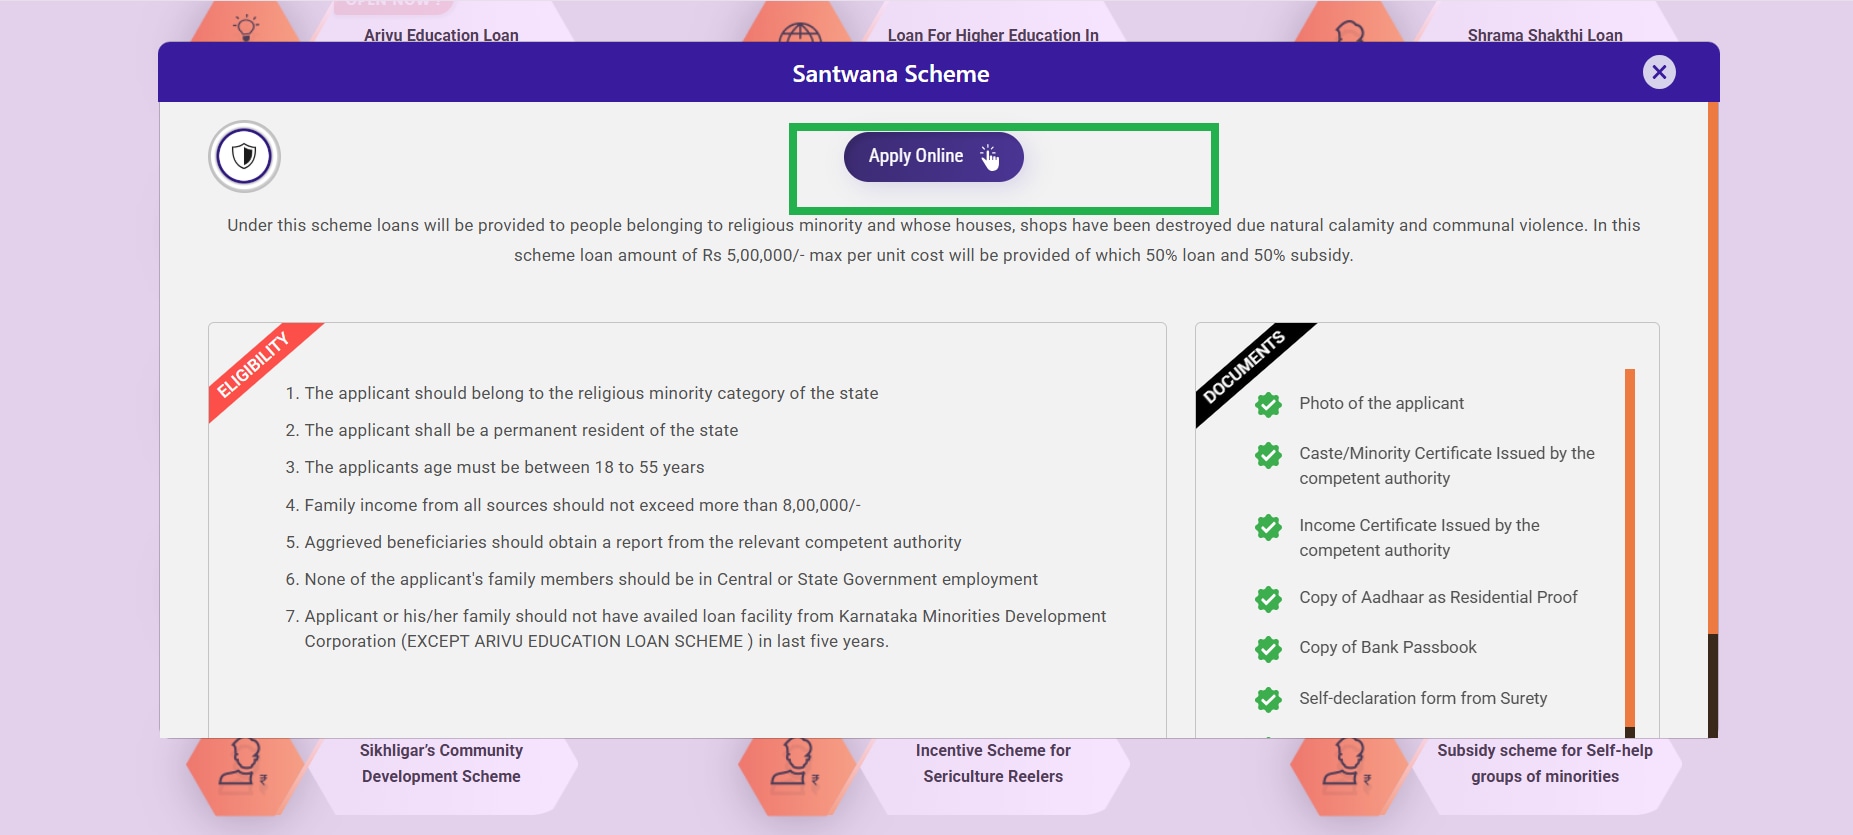The height and width of the screenshot is (835, 1853).
Task: Click the dialog's orange vertical scrollbar
Action: coord(1713,370)
